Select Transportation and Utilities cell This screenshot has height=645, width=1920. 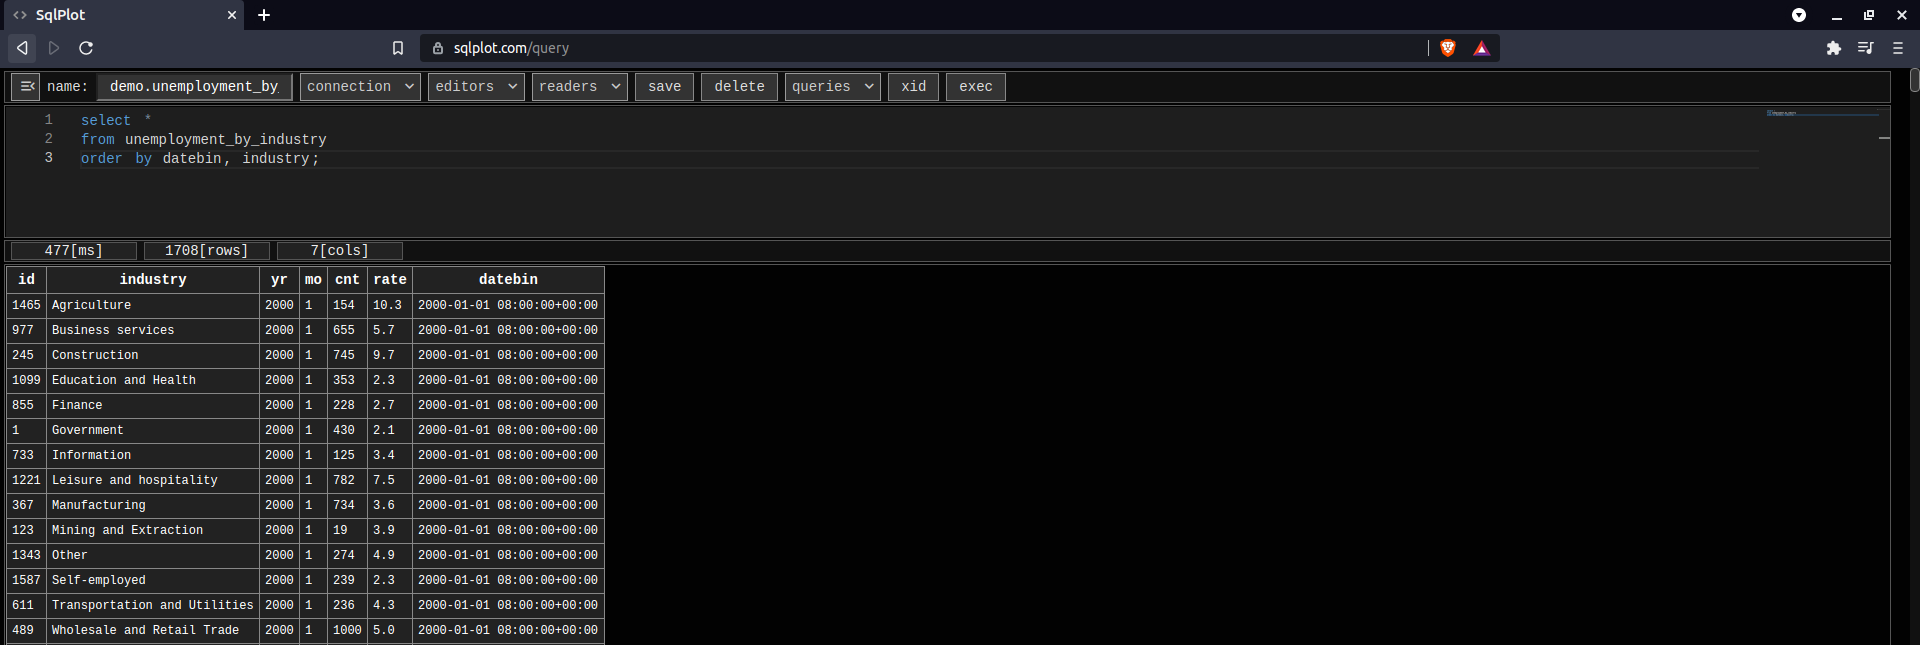pos(153,605)
